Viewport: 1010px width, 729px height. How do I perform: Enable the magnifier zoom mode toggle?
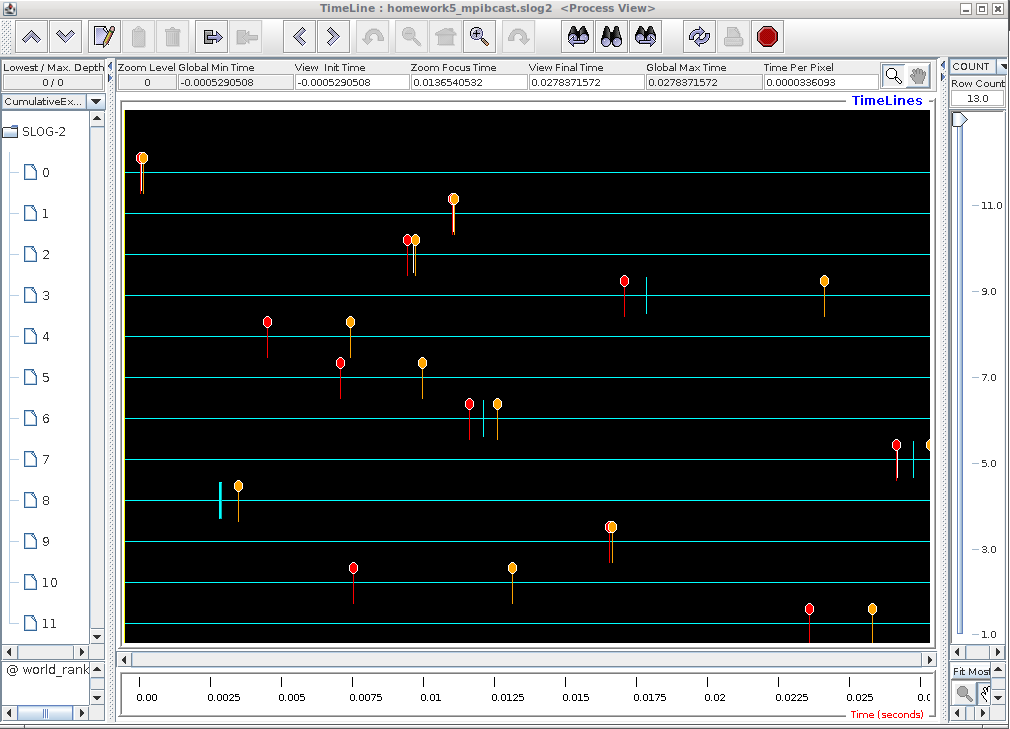click(894, 76)
